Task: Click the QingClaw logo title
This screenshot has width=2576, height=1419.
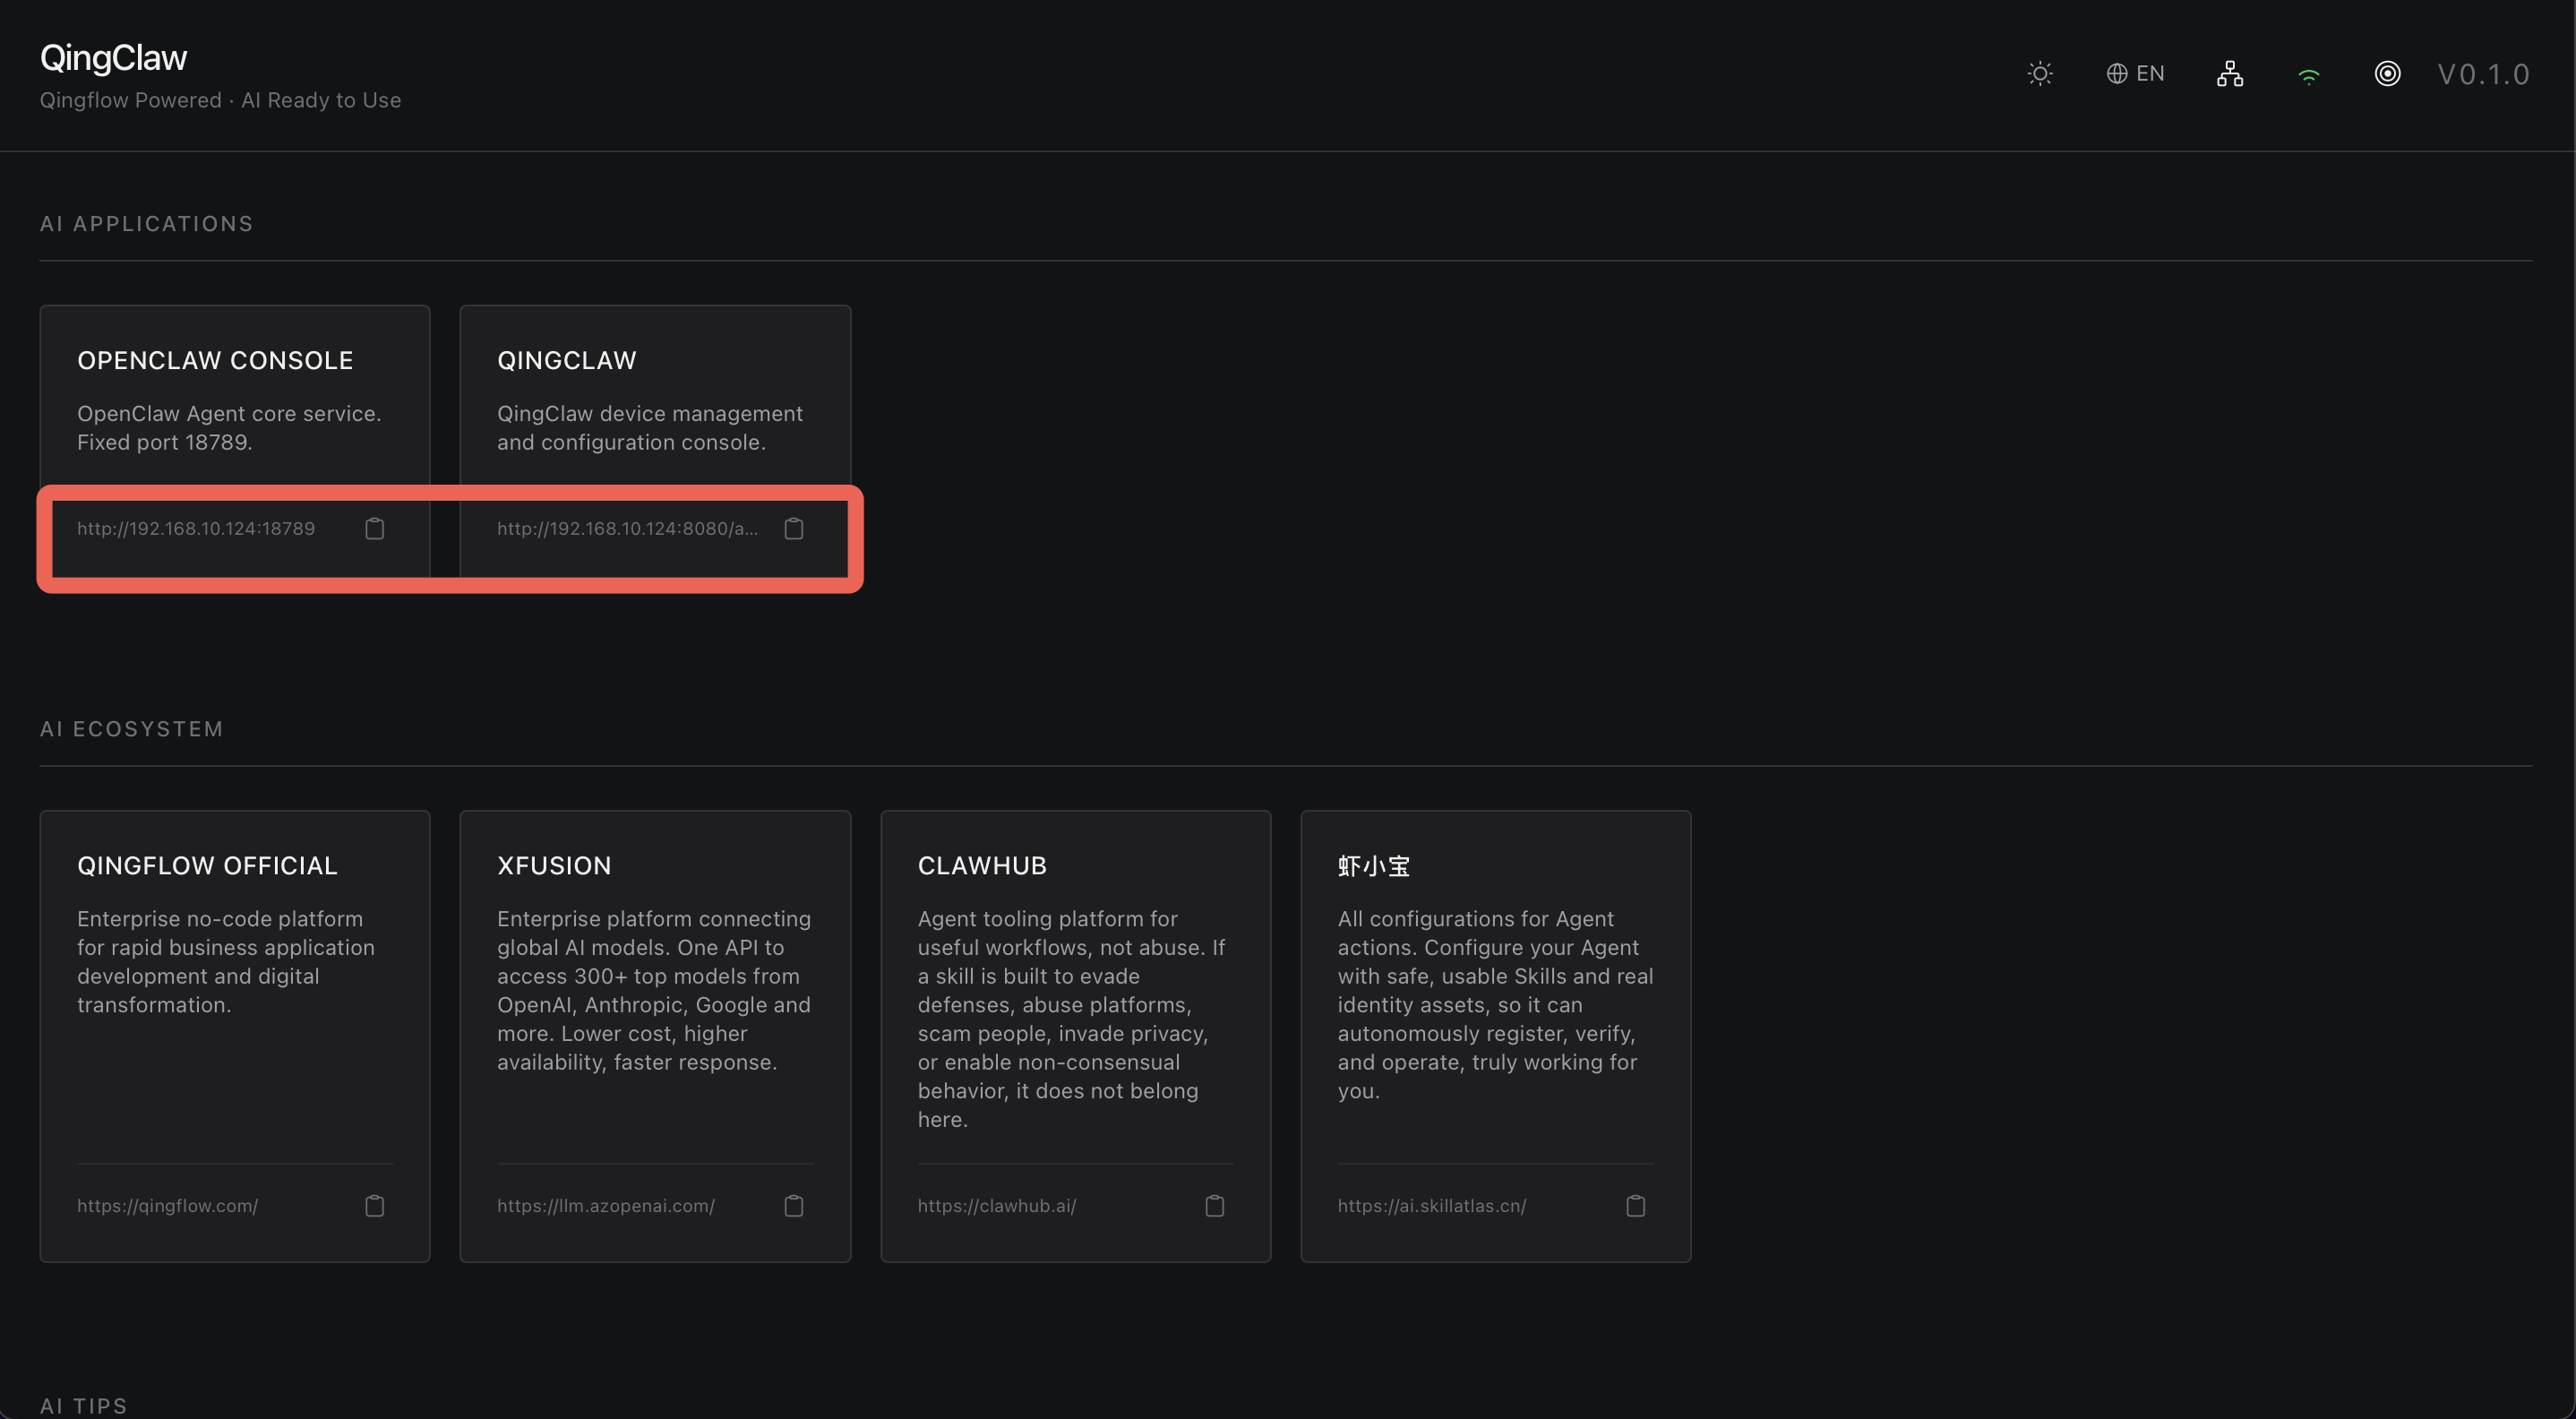Action: click(113, 58)
